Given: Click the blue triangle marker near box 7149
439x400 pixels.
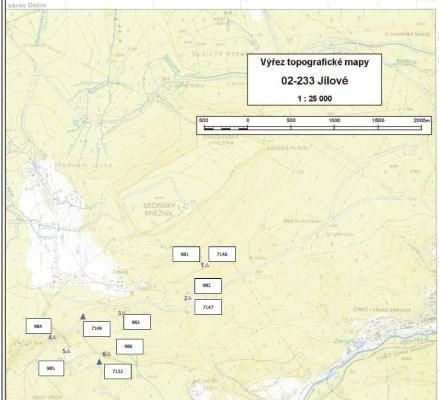Looking at the screenshot, I should 83,316.
